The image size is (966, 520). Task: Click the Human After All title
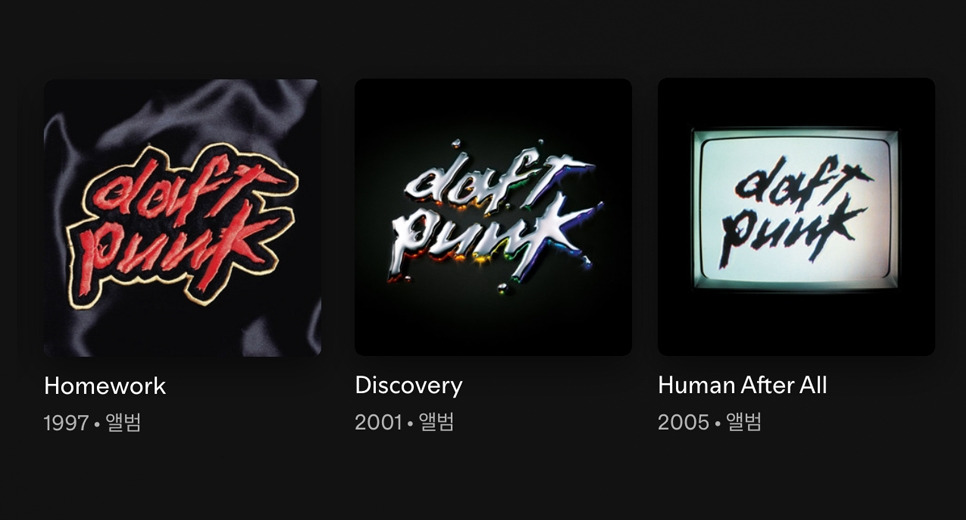742,386
